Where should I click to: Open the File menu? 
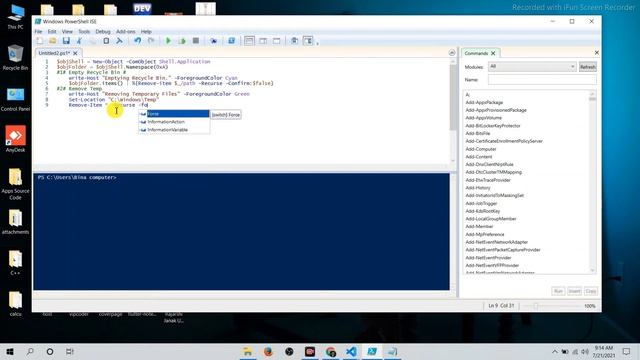[x=38, y=31]
